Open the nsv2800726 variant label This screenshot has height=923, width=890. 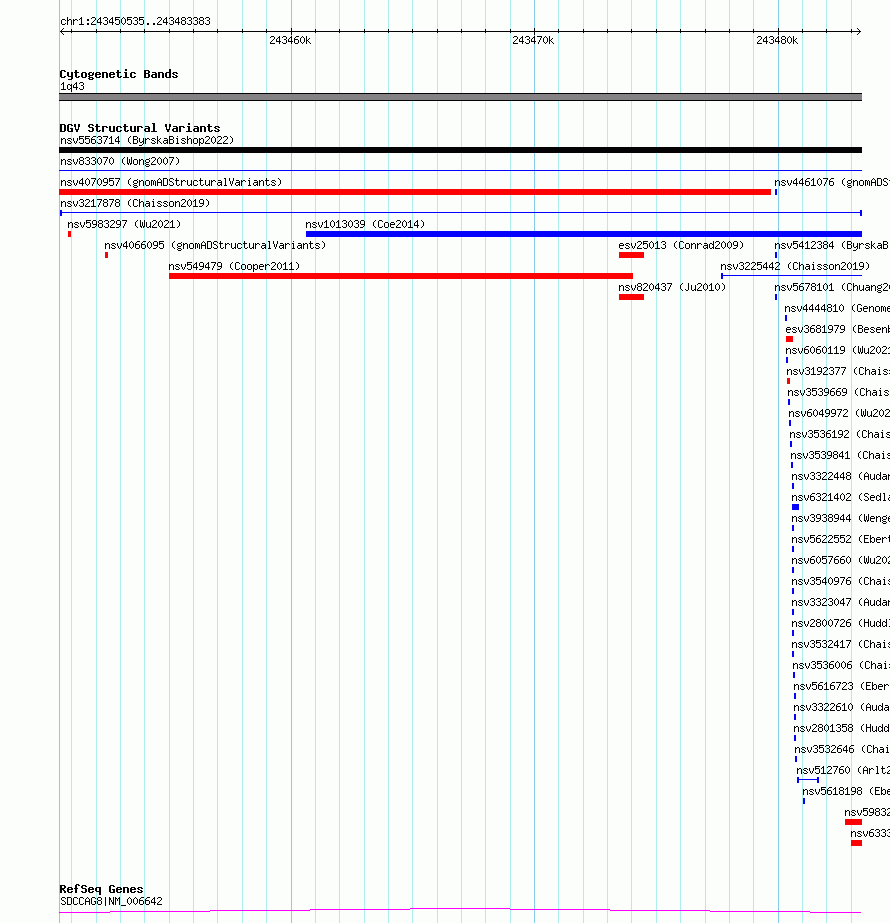[841, 623]
